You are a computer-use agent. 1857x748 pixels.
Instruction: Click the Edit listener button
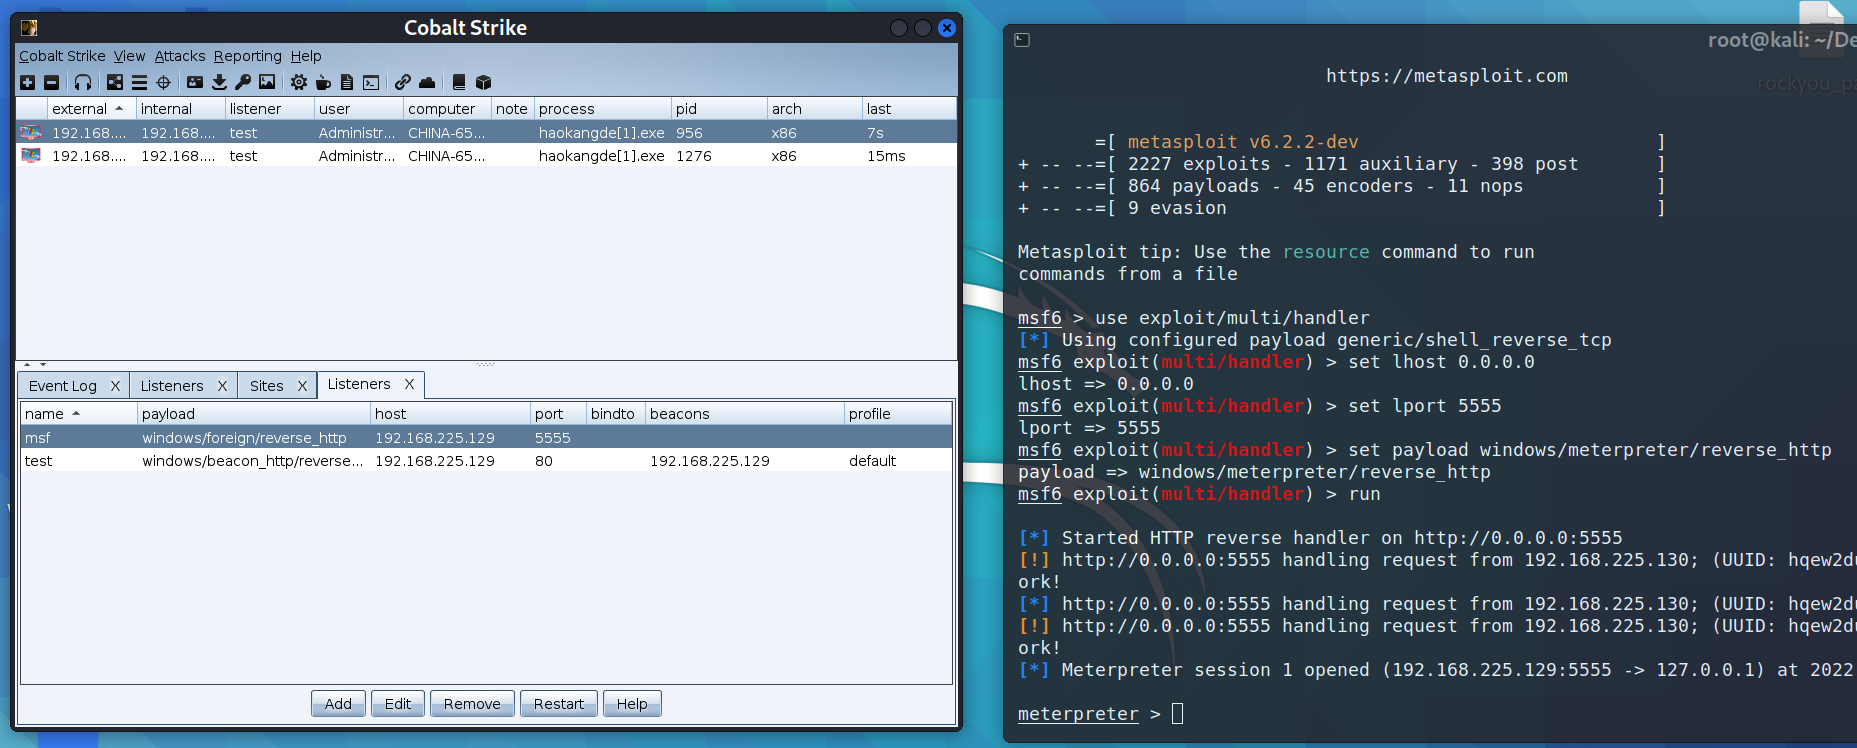398,704
